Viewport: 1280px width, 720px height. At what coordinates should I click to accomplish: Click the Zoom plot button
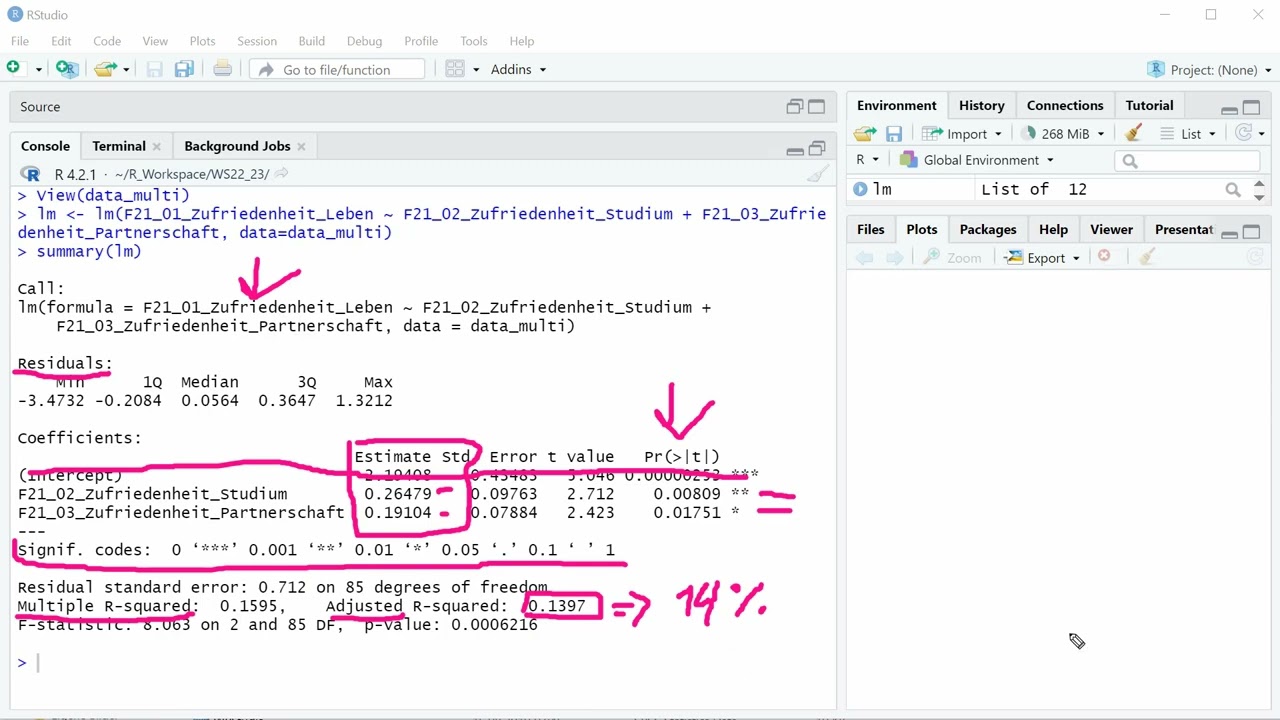click(x=953, y=258)
